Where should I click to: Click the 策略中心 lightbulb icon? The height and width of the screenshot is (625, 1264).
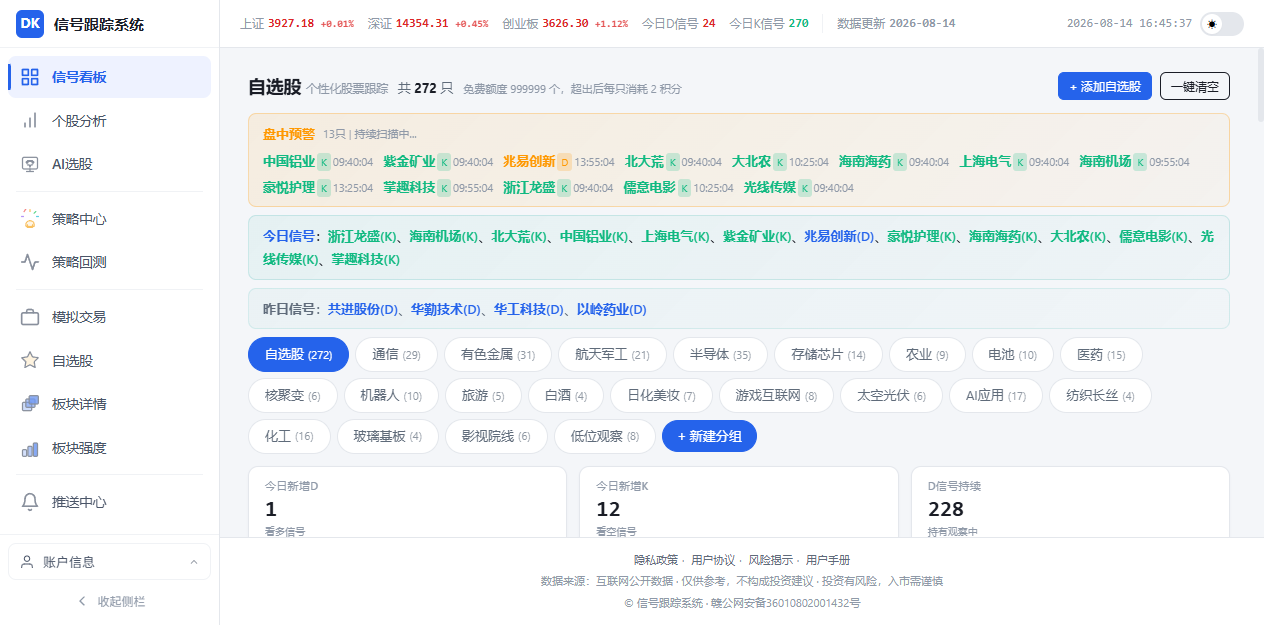pos(30,219)
